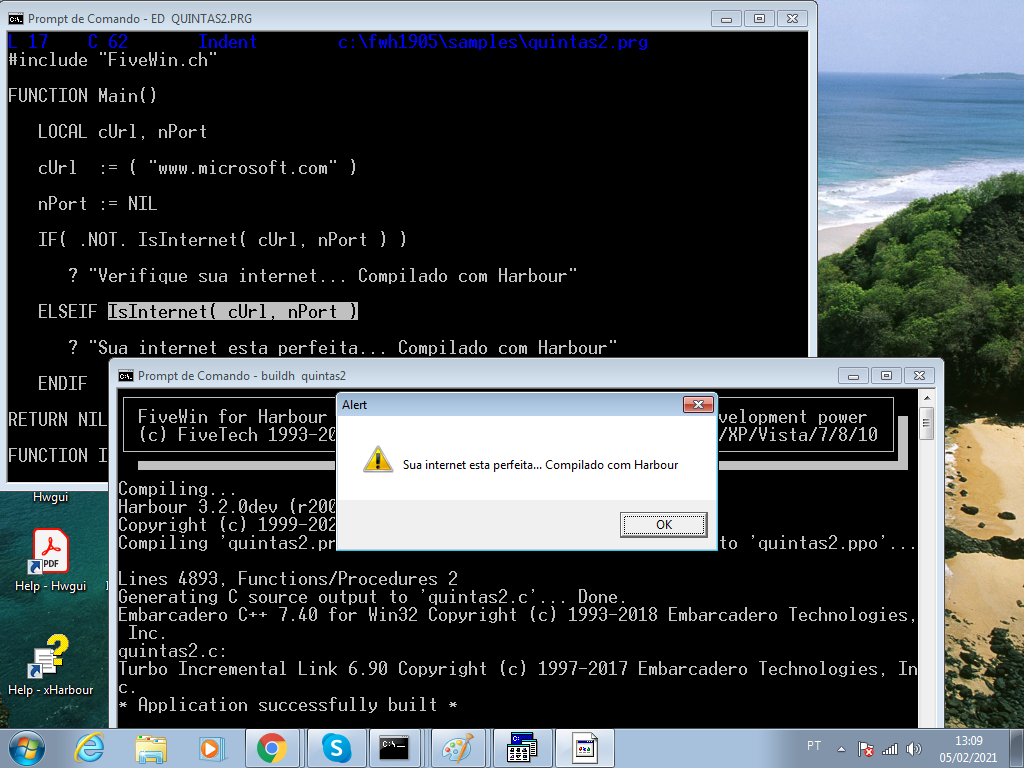Image resolution: width=1024 pixels, height=768 pixels.
Task: Close the Alert dialog with X
Action: pos(698,405)
